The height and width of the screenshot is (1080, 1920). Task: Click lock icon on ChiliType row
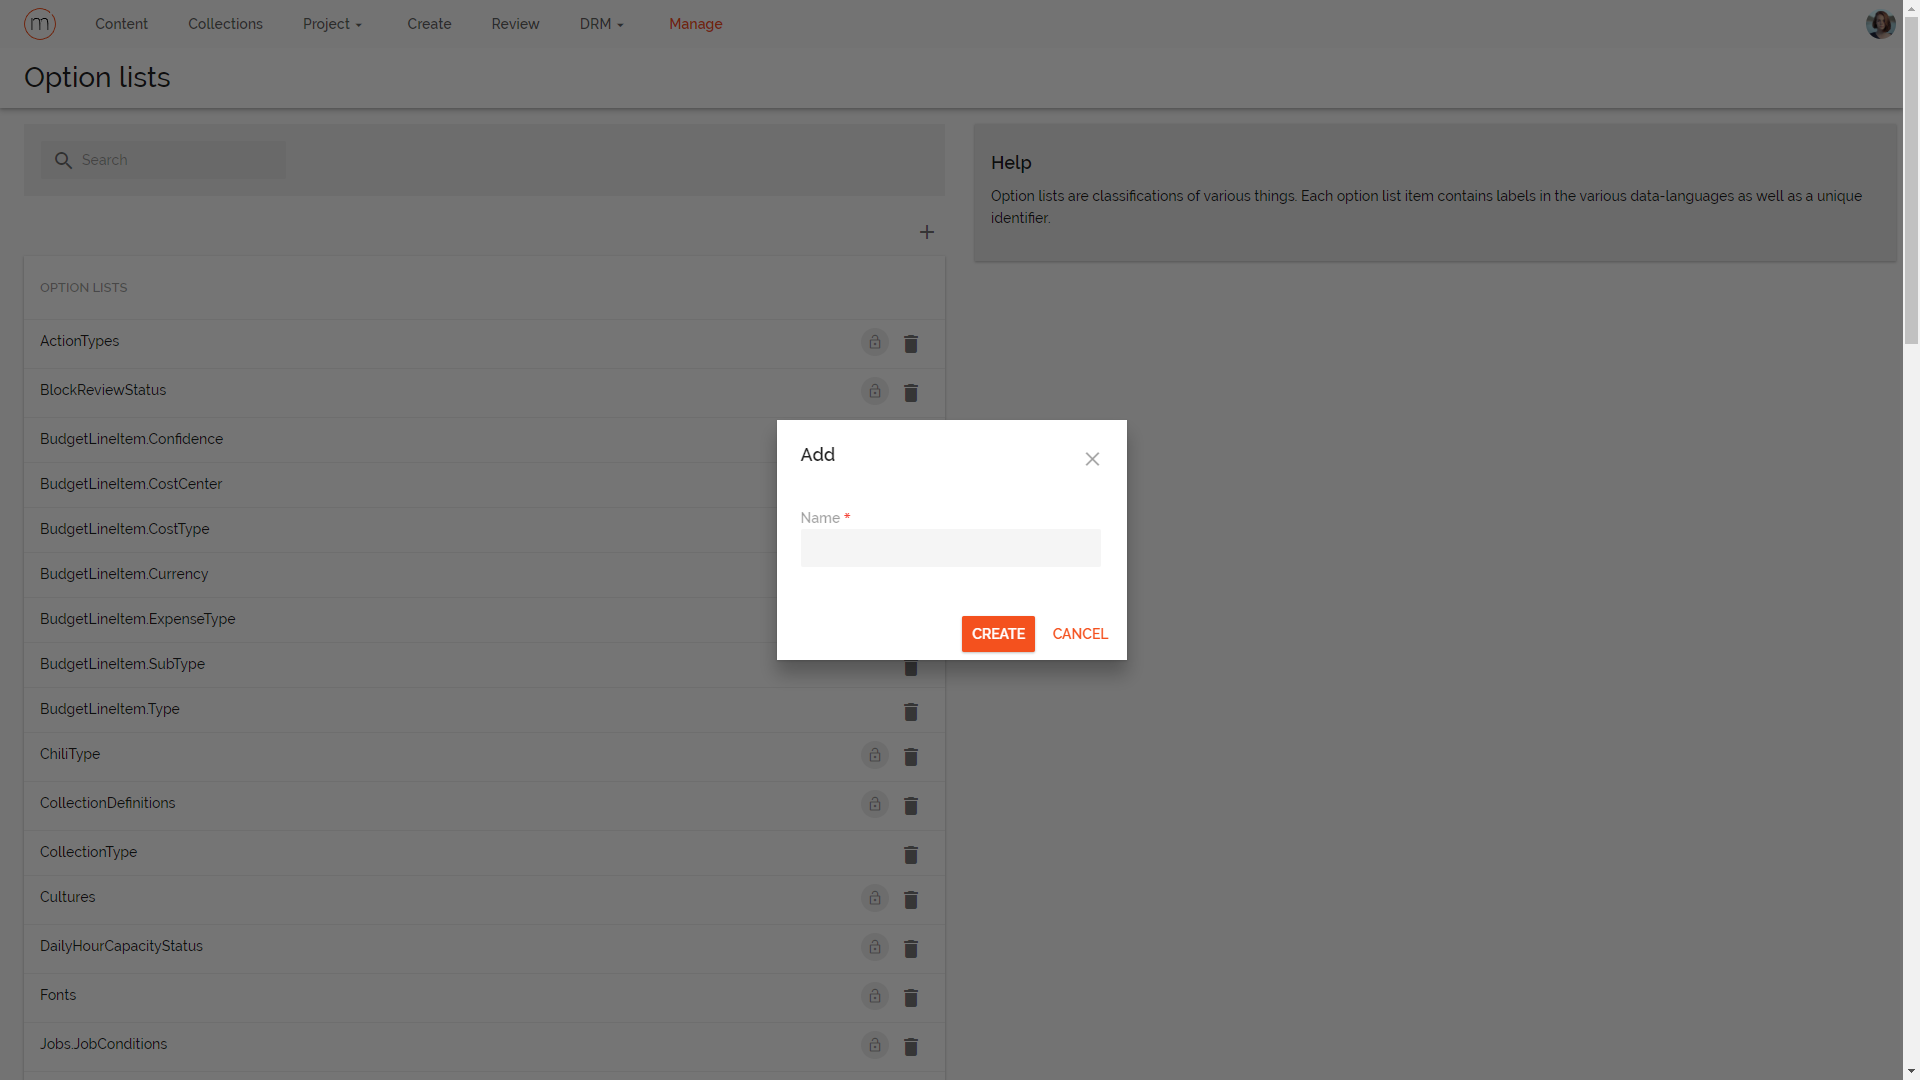click(875, 755)
